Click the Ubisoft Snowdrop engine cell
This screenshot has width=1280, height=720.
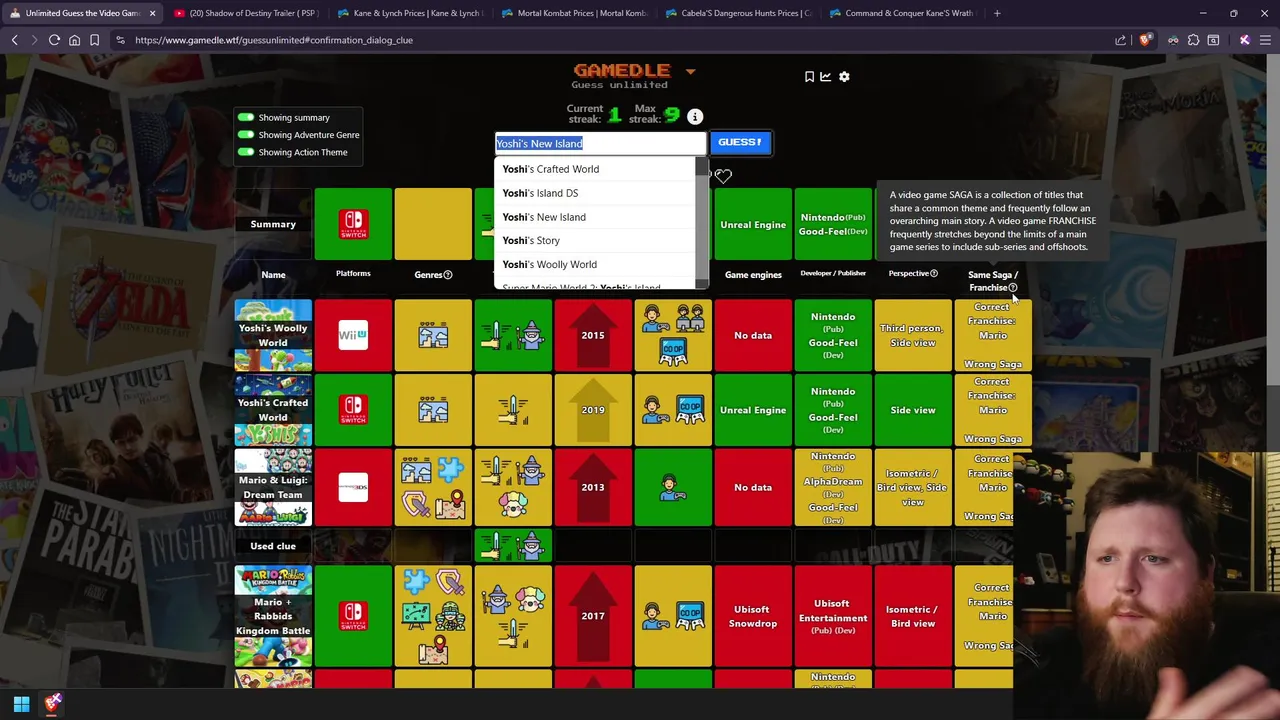coord(753,616)
